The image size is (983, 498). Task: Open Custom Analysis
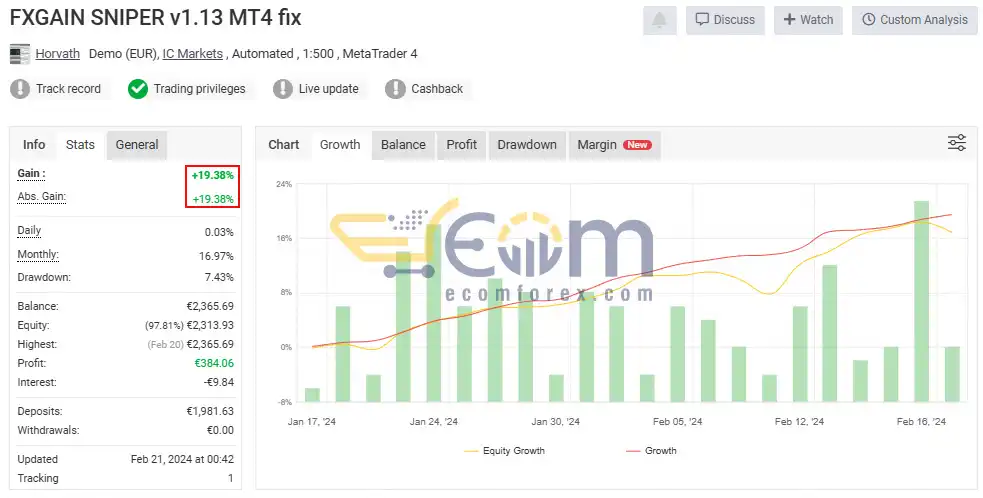(x=915, y=20)
